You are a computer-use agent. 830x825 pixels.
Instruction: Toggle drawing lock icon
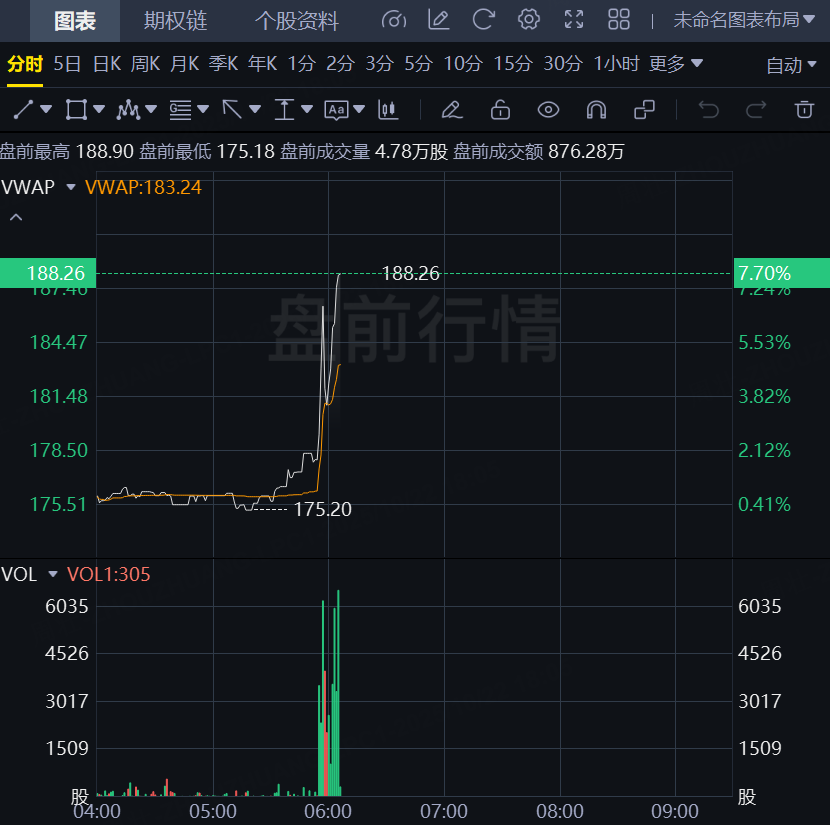pyautogui.click(x=500, y=110)
